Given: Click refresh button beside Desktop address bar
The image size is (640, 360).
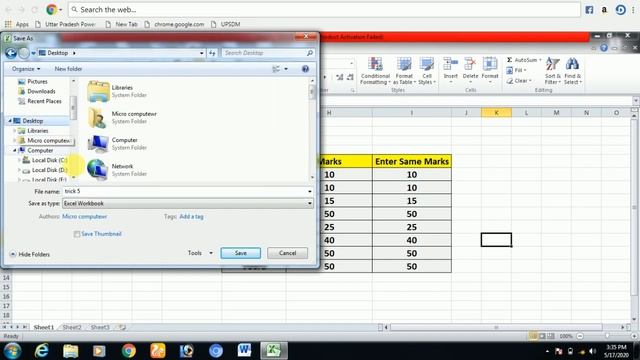Looking at the screenshot, I should pos(212,53).
